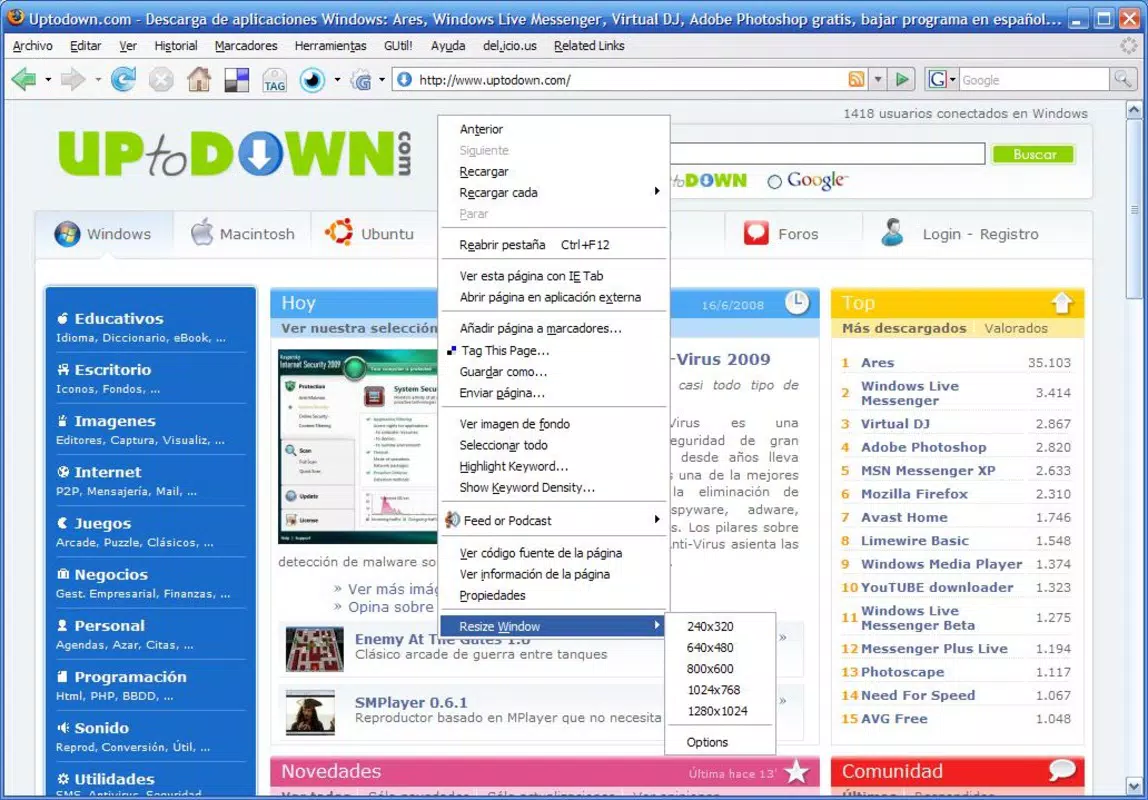The height and width of the screenshot is (800, 1148).
Task: Click the UptoDown logo
Action: click(234, 154)
